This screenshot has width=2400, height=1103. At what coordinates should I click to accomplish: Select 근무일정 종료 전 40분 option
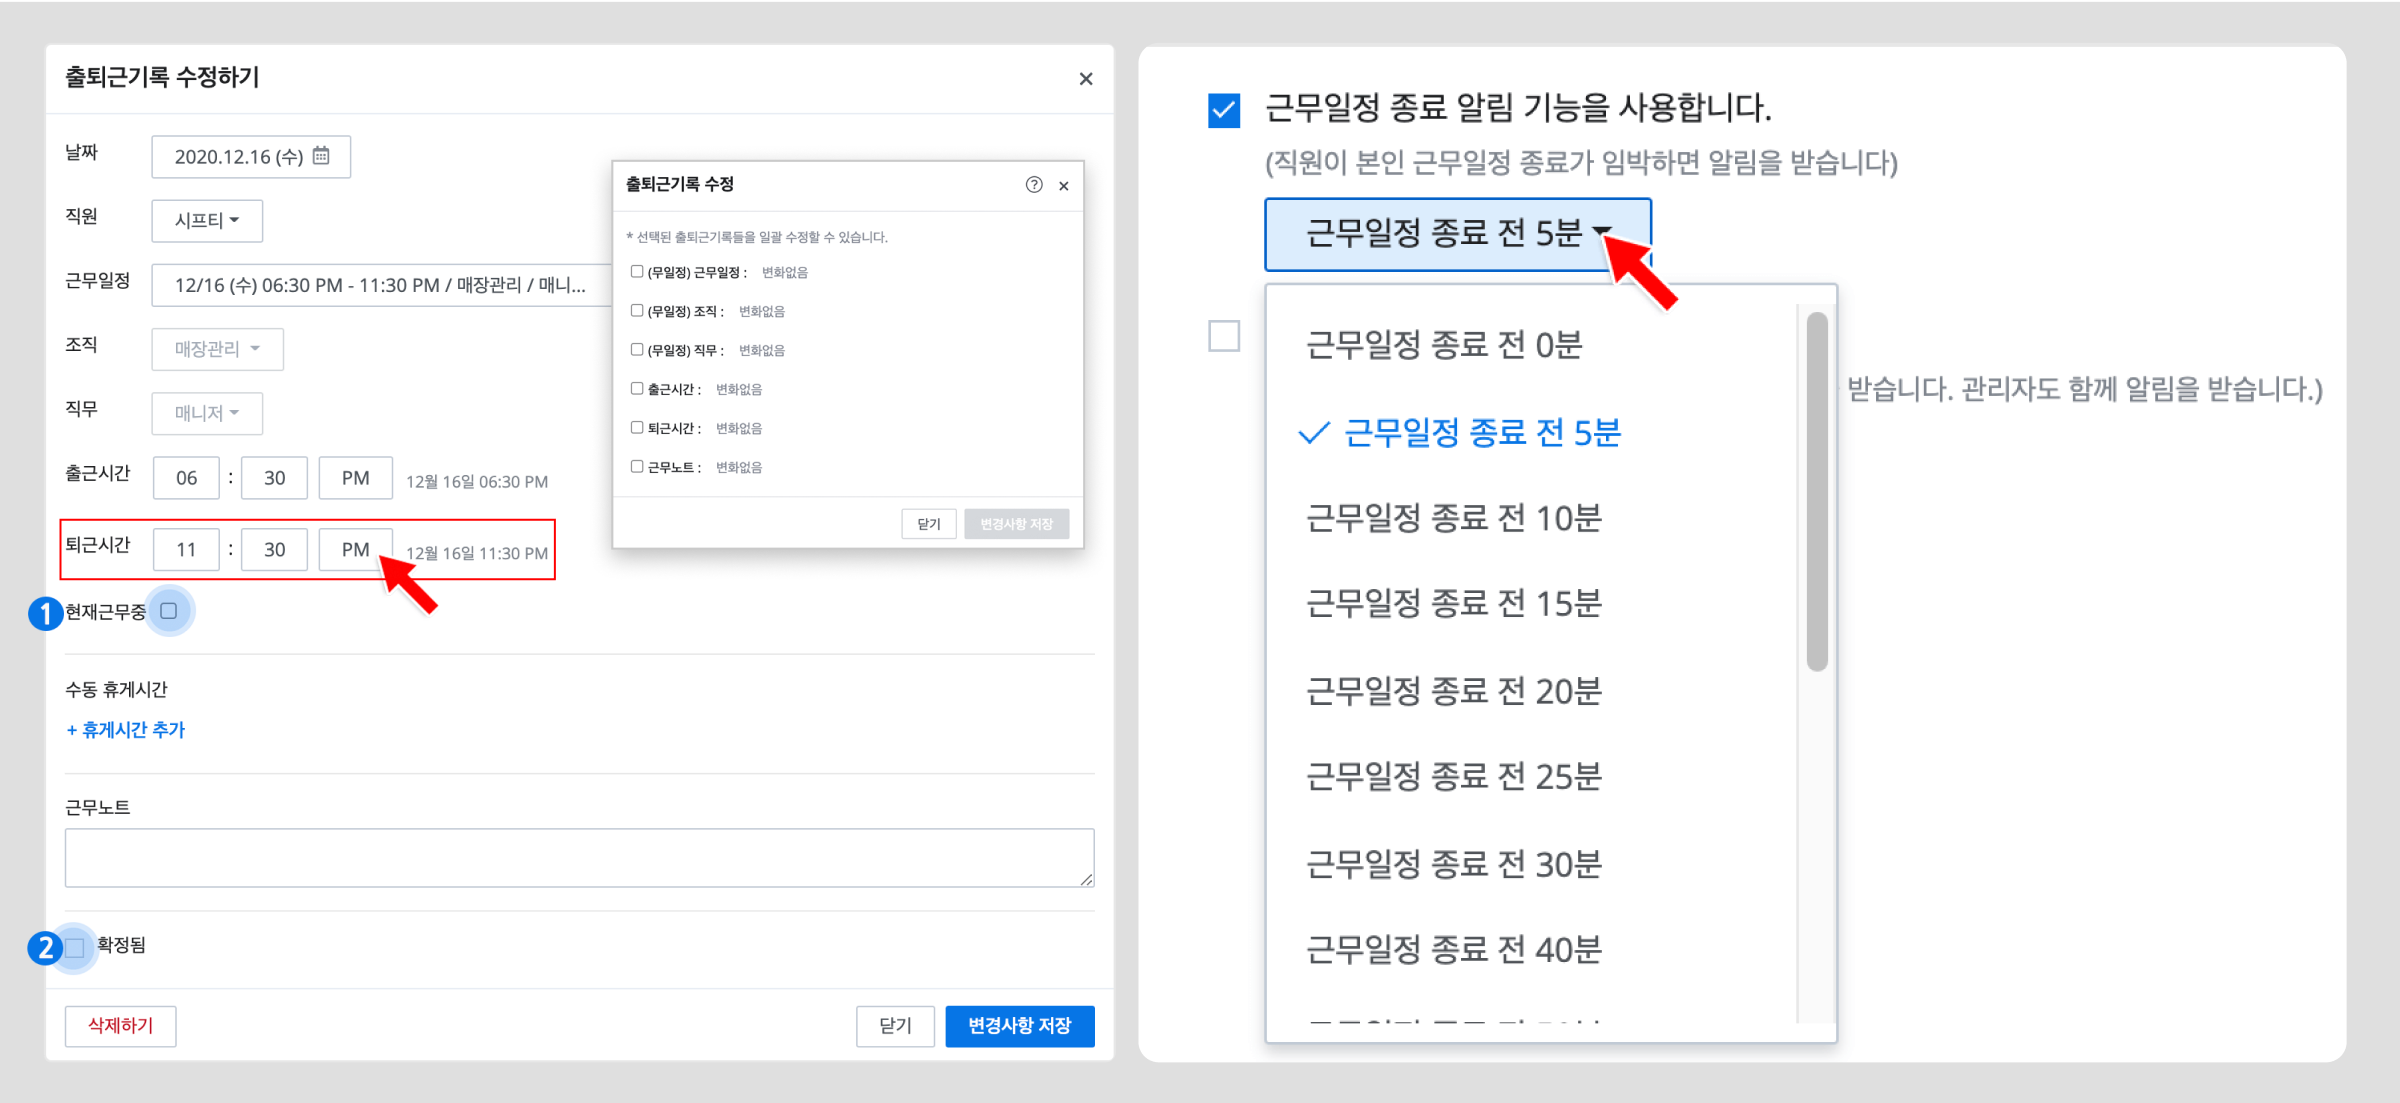(x=1454, y=950)
